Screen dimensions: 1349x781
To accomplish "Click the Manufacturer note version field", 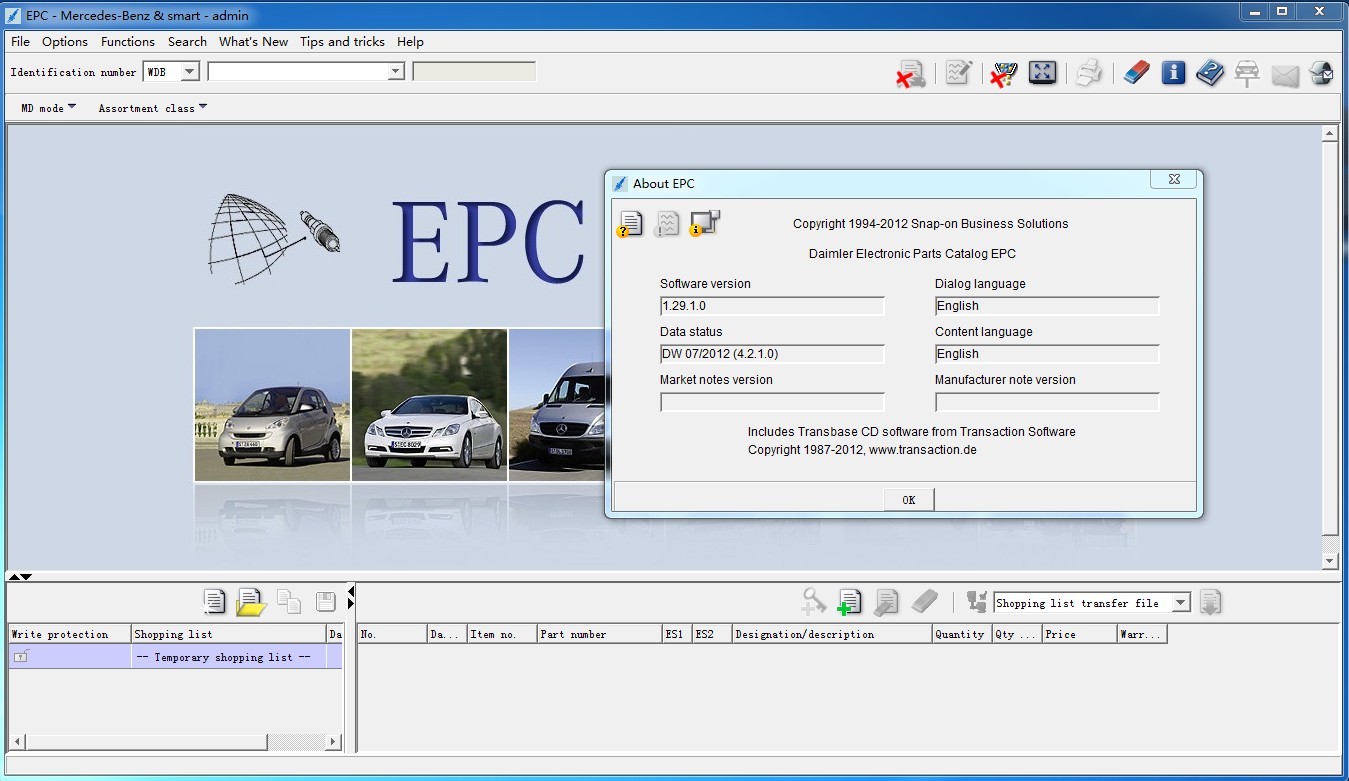I will tap(1047, 402).
